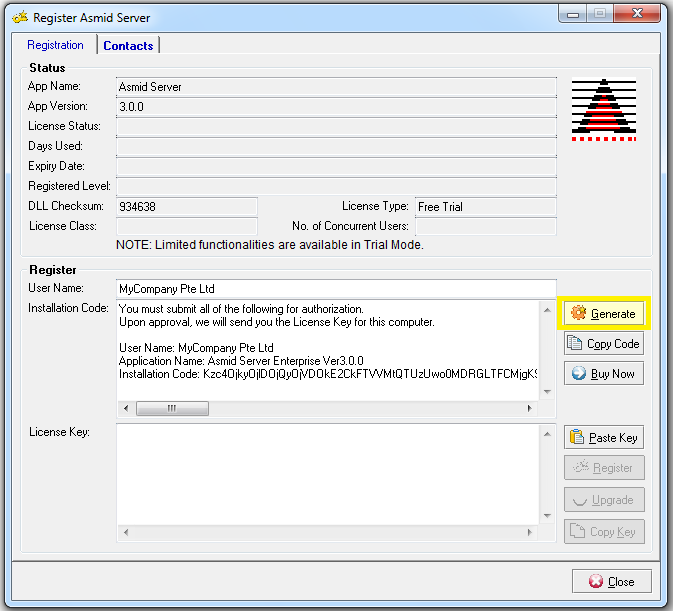
Task: Click the horizontal scrollbar thumb in Installation Code
Action: 172,408
